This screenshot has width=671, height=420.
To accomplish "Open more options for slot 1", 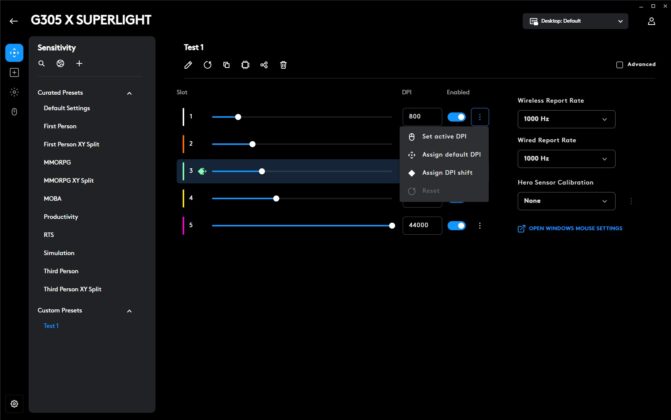I will (x=480, y=117).
